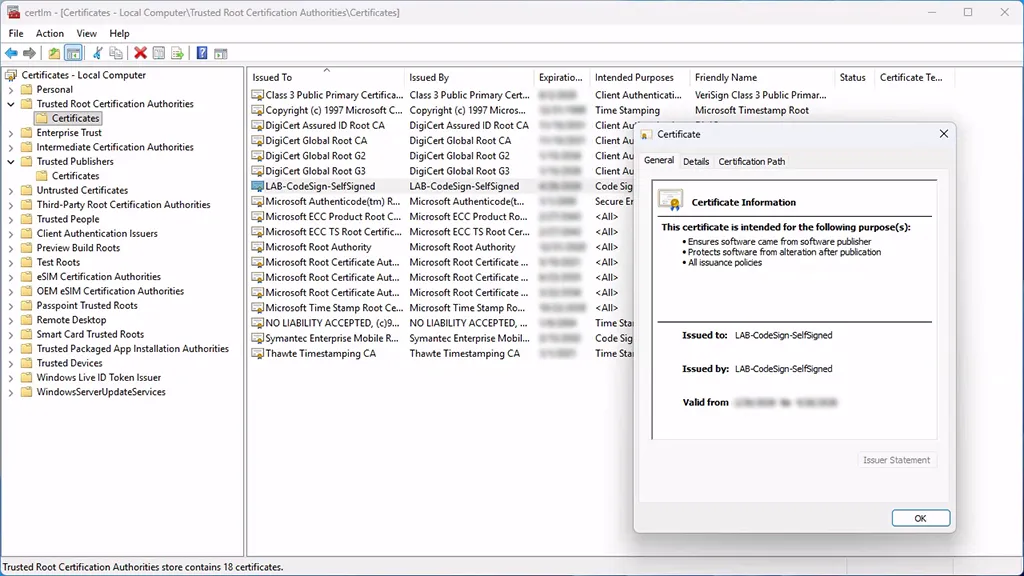The height and width of the screenshot is (576, 1024).
Task: Collapse Trusted Root Certification Authorities node
Action: click(10, 104)
